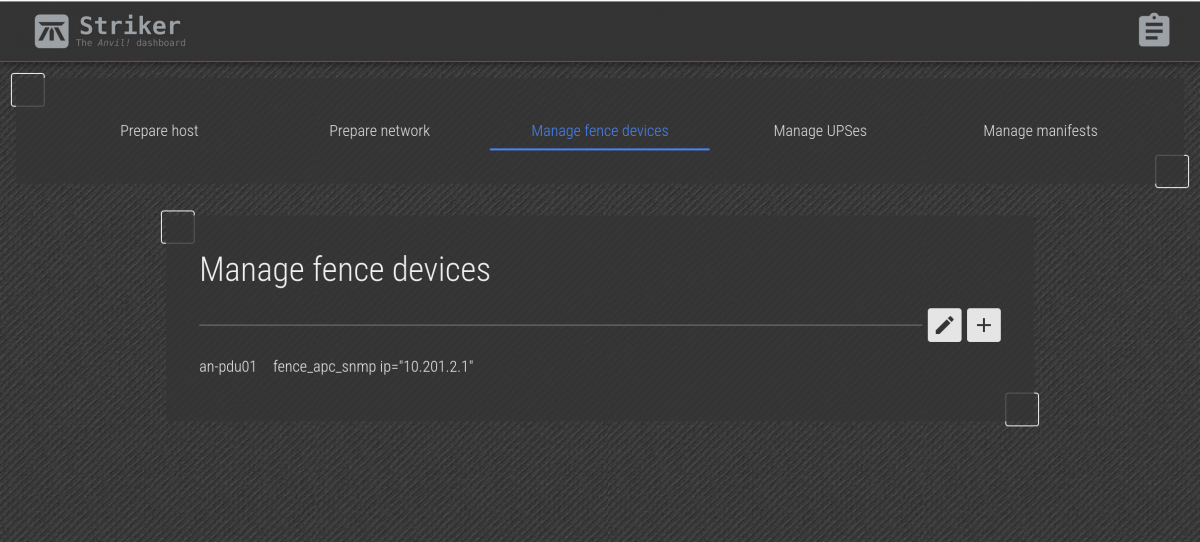The height and width of the screenshot is (542, 1200).
Task: Select the an-pdu01 fence device entry
Action: [x=228, y=367]
